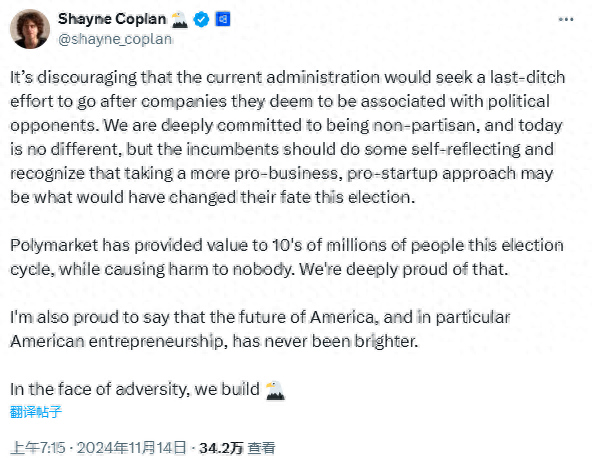Click the 上午7:15 timestamp
This screenshot has height=464, width=592.
(38, 448)
